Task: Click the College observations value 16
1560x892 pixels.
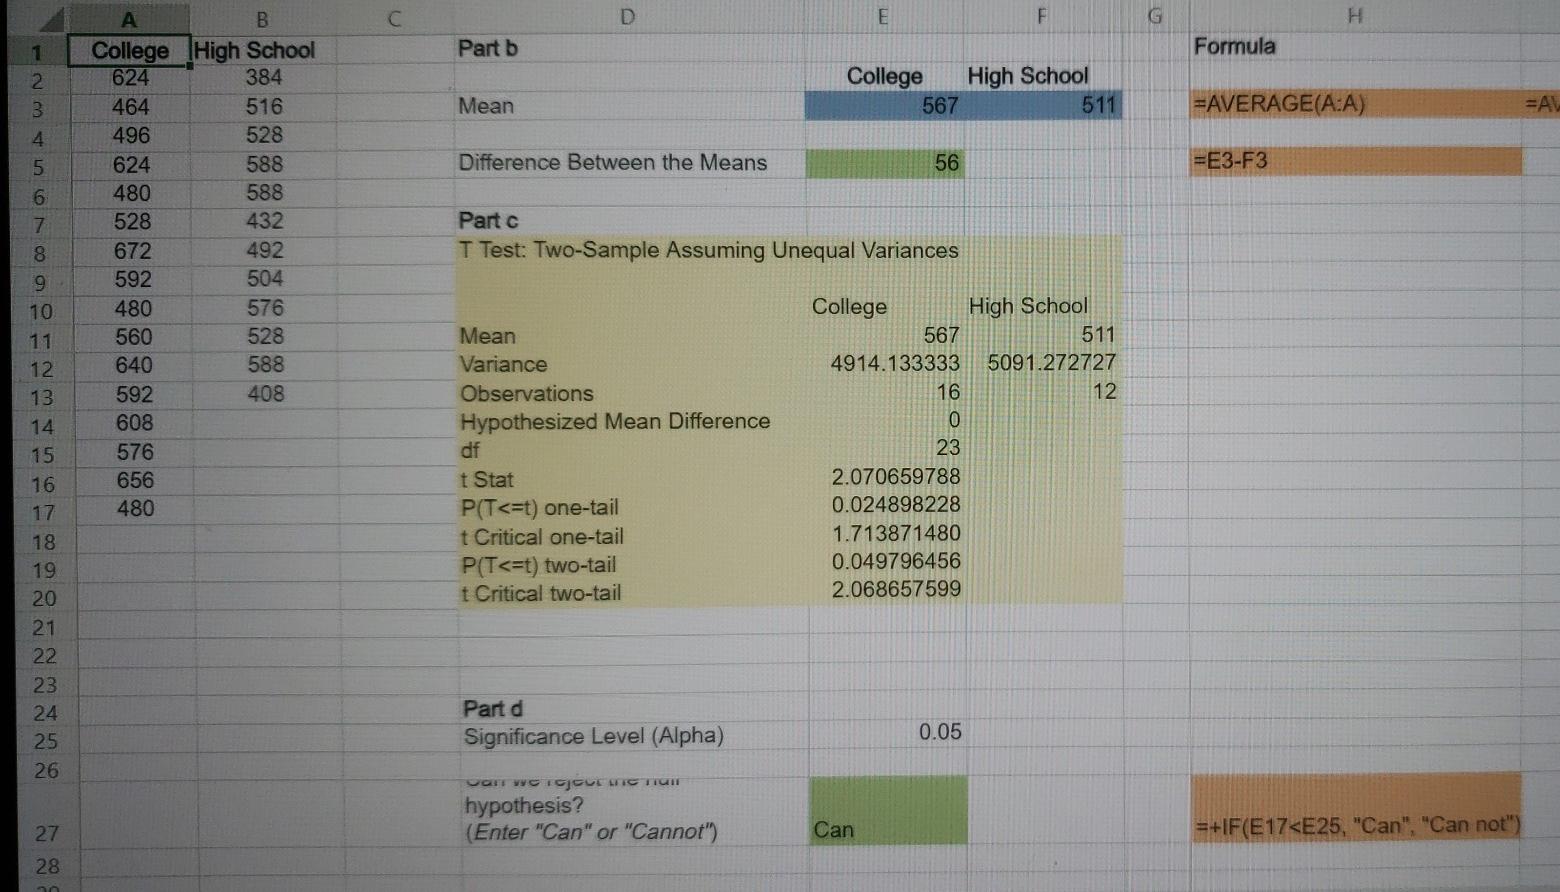Action: (x=948, y=392)
